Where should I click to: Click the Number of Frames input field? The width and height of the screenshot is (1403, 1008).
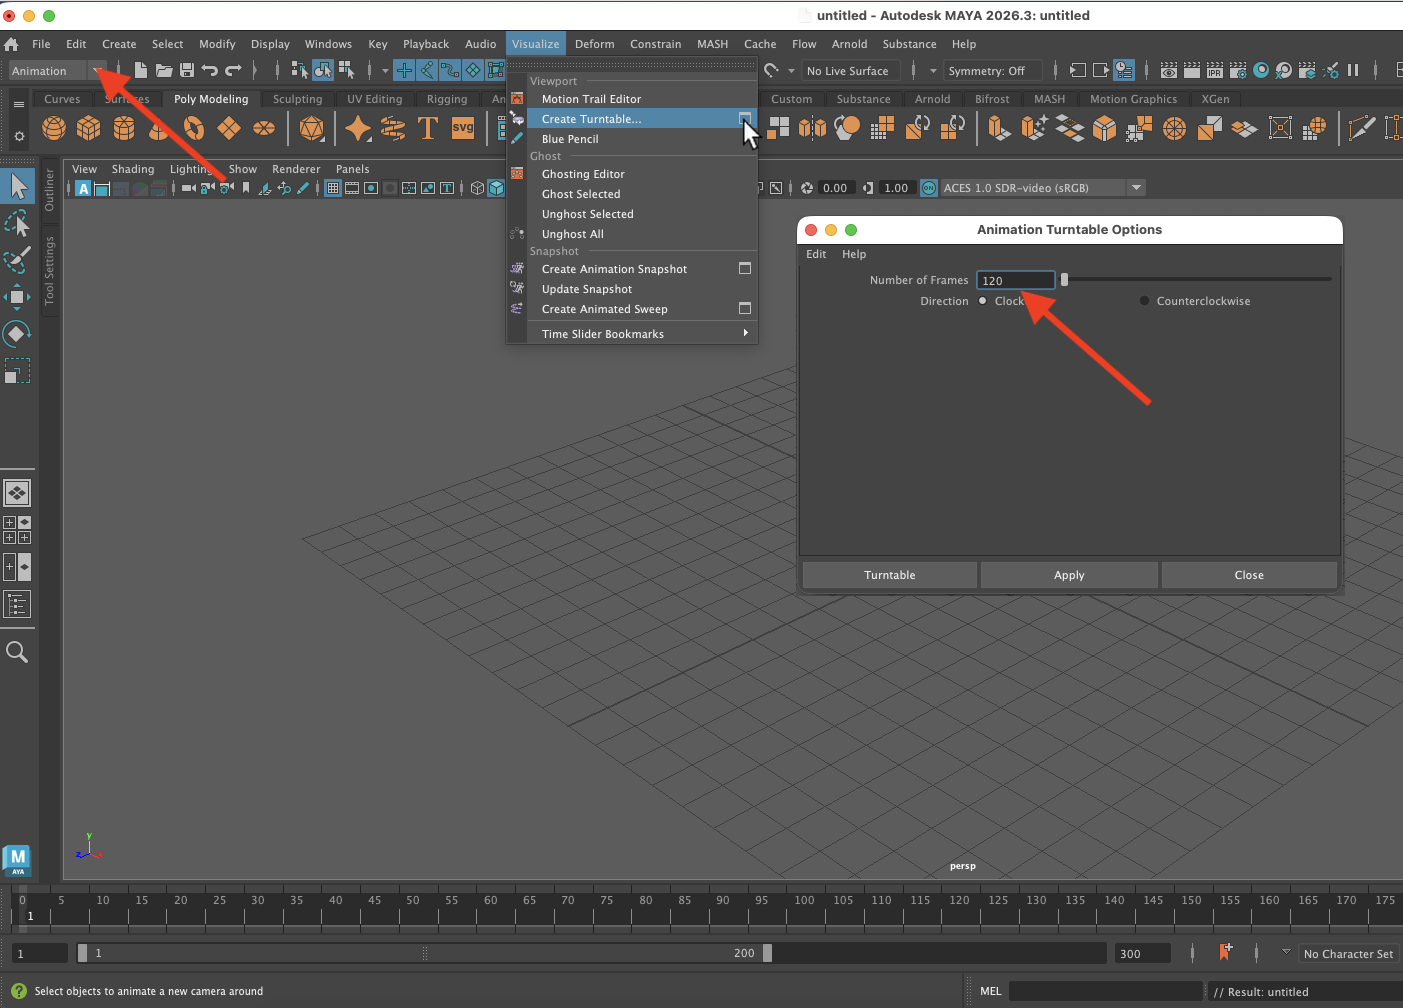pos(1015,281)
